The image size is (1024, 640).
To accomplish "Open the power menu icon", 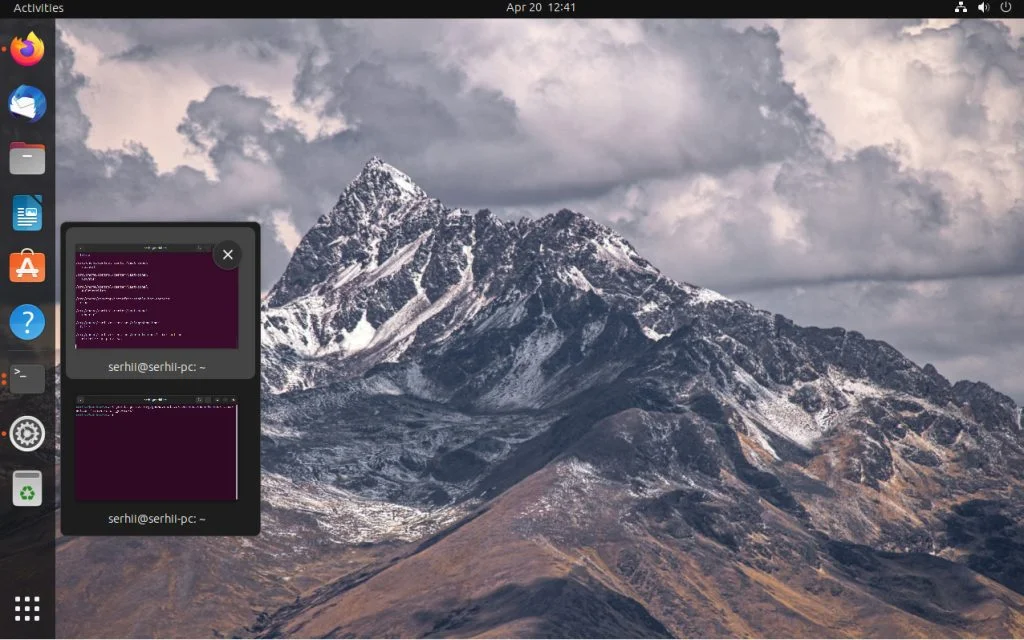I will tap(1007, 7).
